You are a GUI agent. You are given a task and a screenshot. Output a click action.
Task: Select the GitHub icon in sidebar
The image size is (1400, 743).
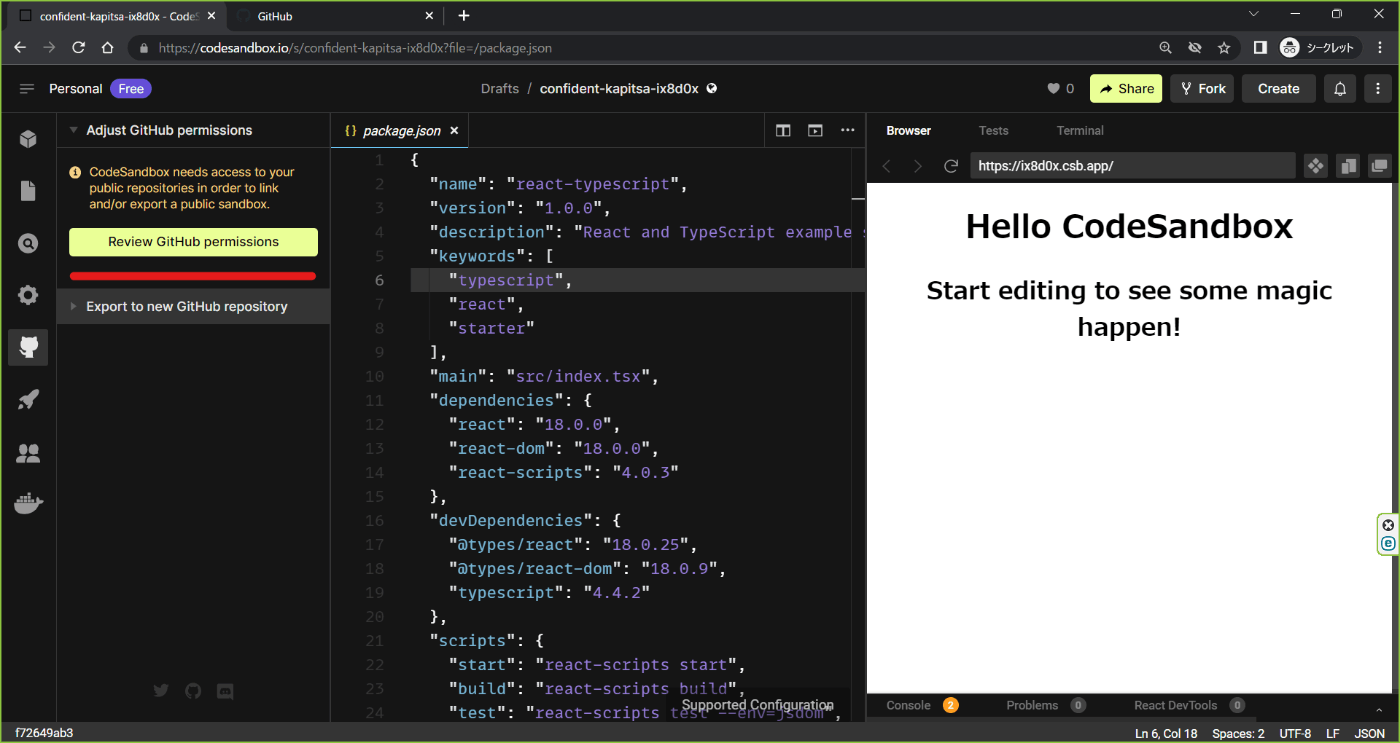(x=28, y=347)
